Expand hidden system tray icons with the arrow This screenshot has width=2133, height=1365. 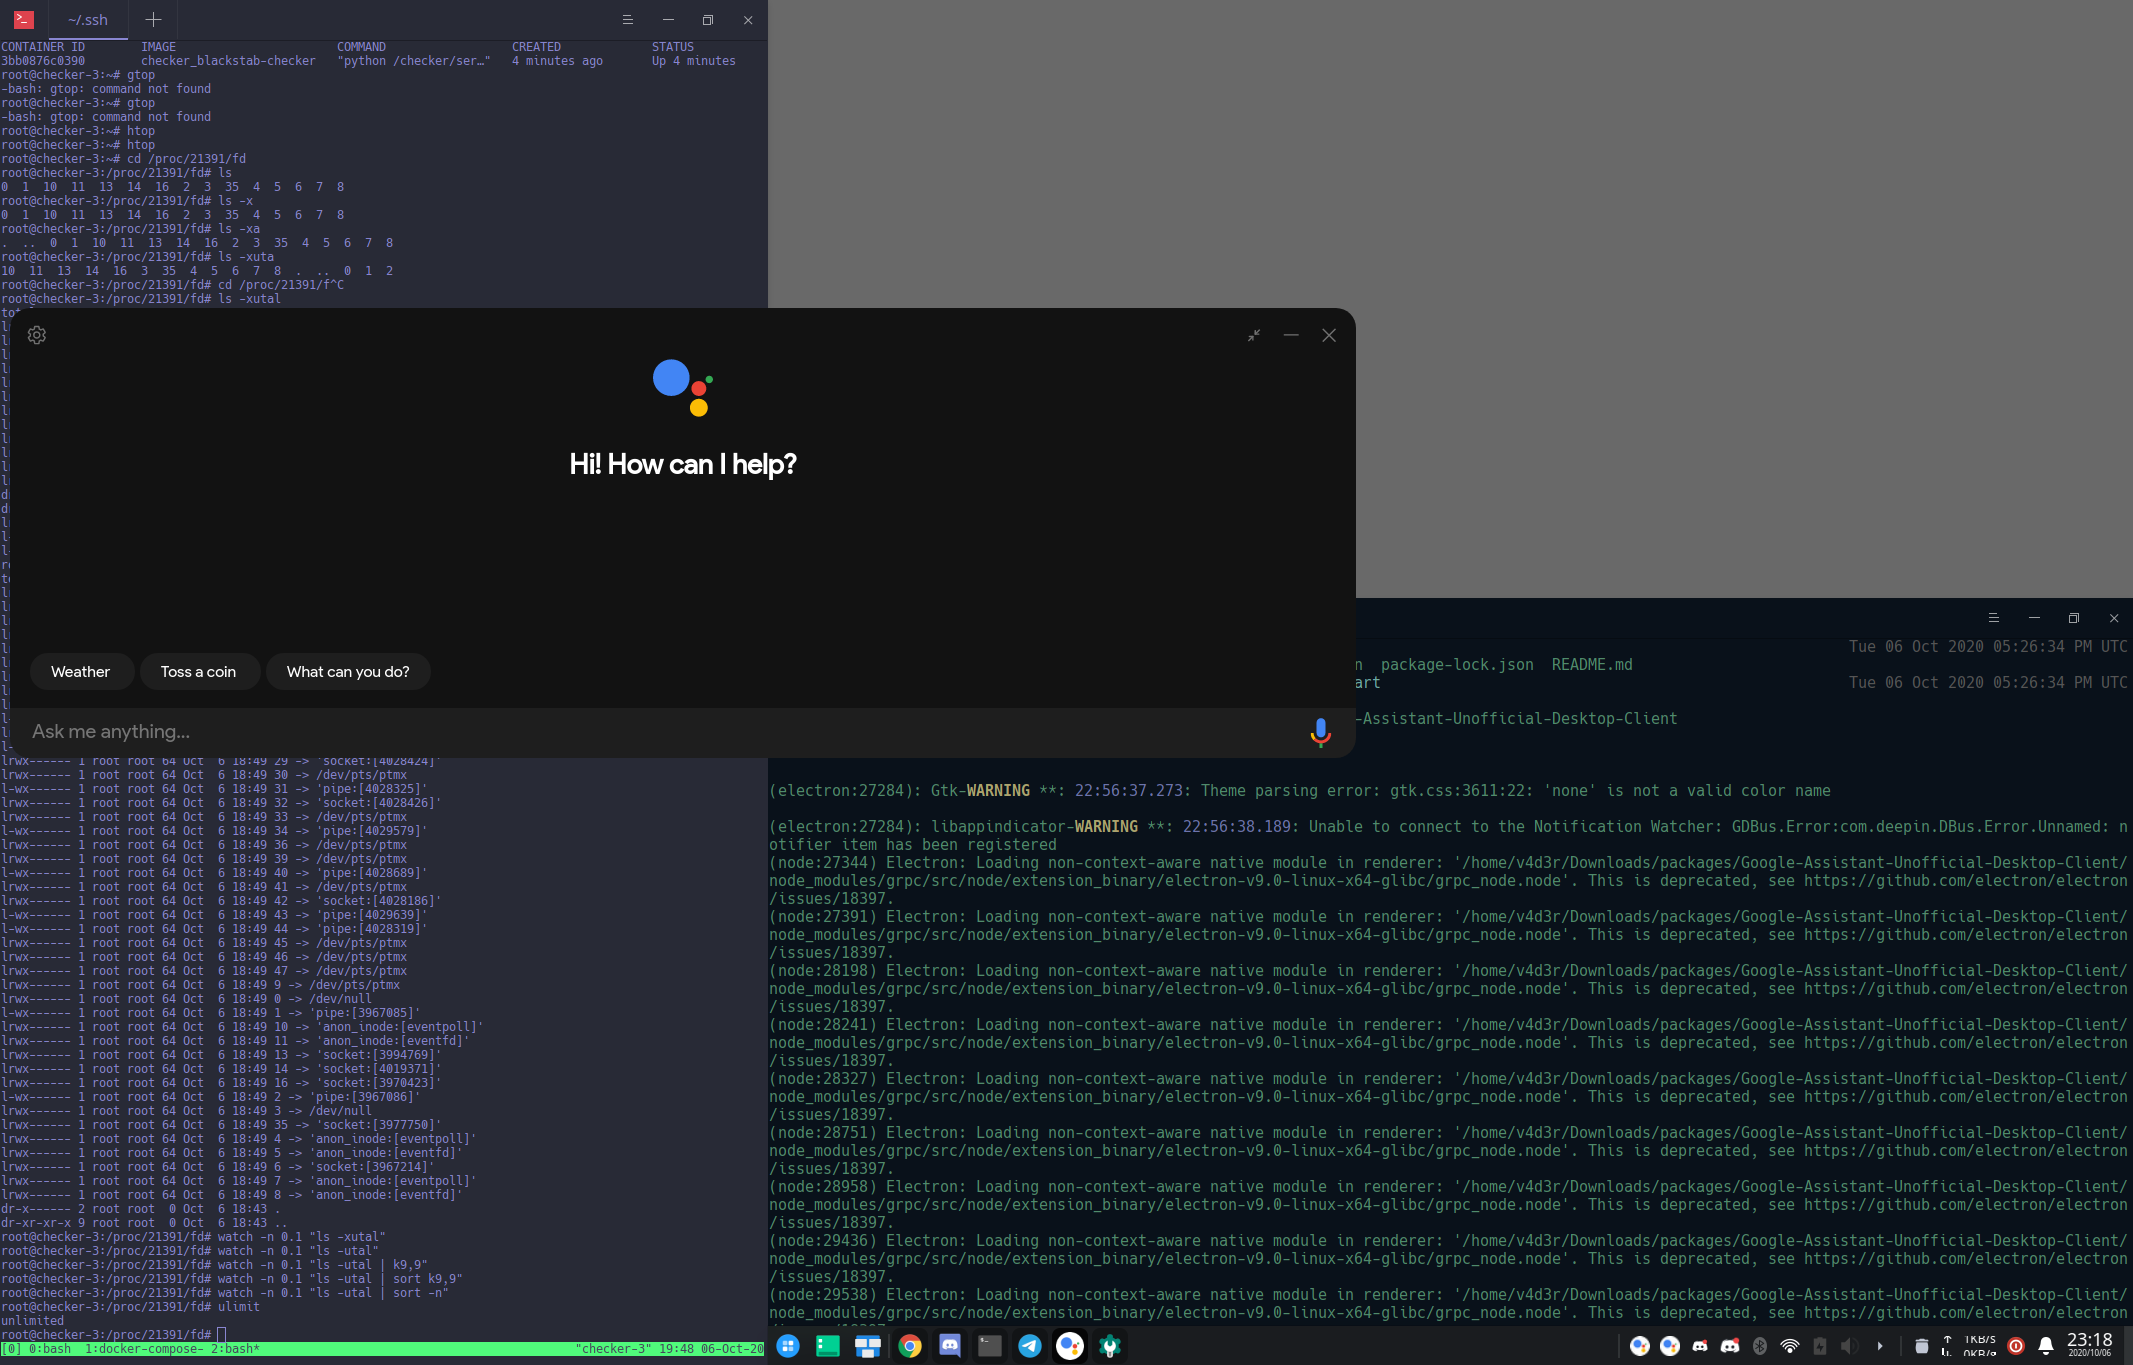1880,1347
